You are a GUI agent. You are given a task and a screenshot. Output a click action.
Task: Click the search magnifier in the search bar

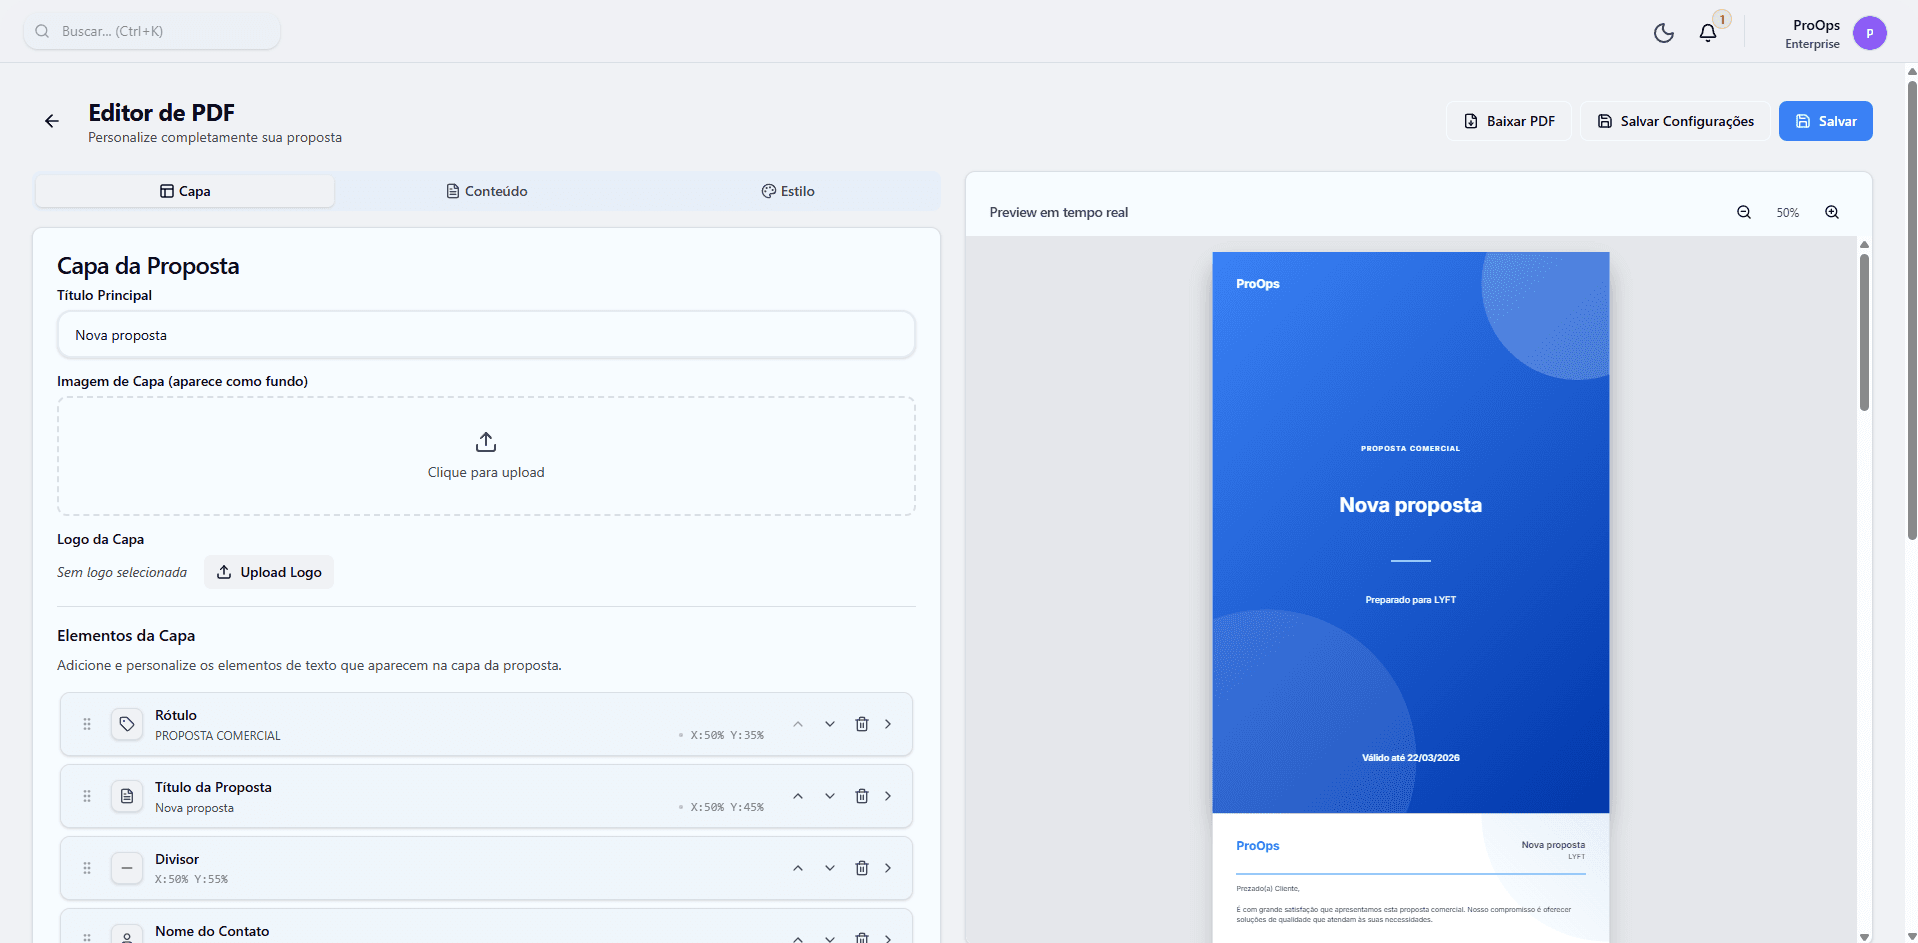point(42,31)
